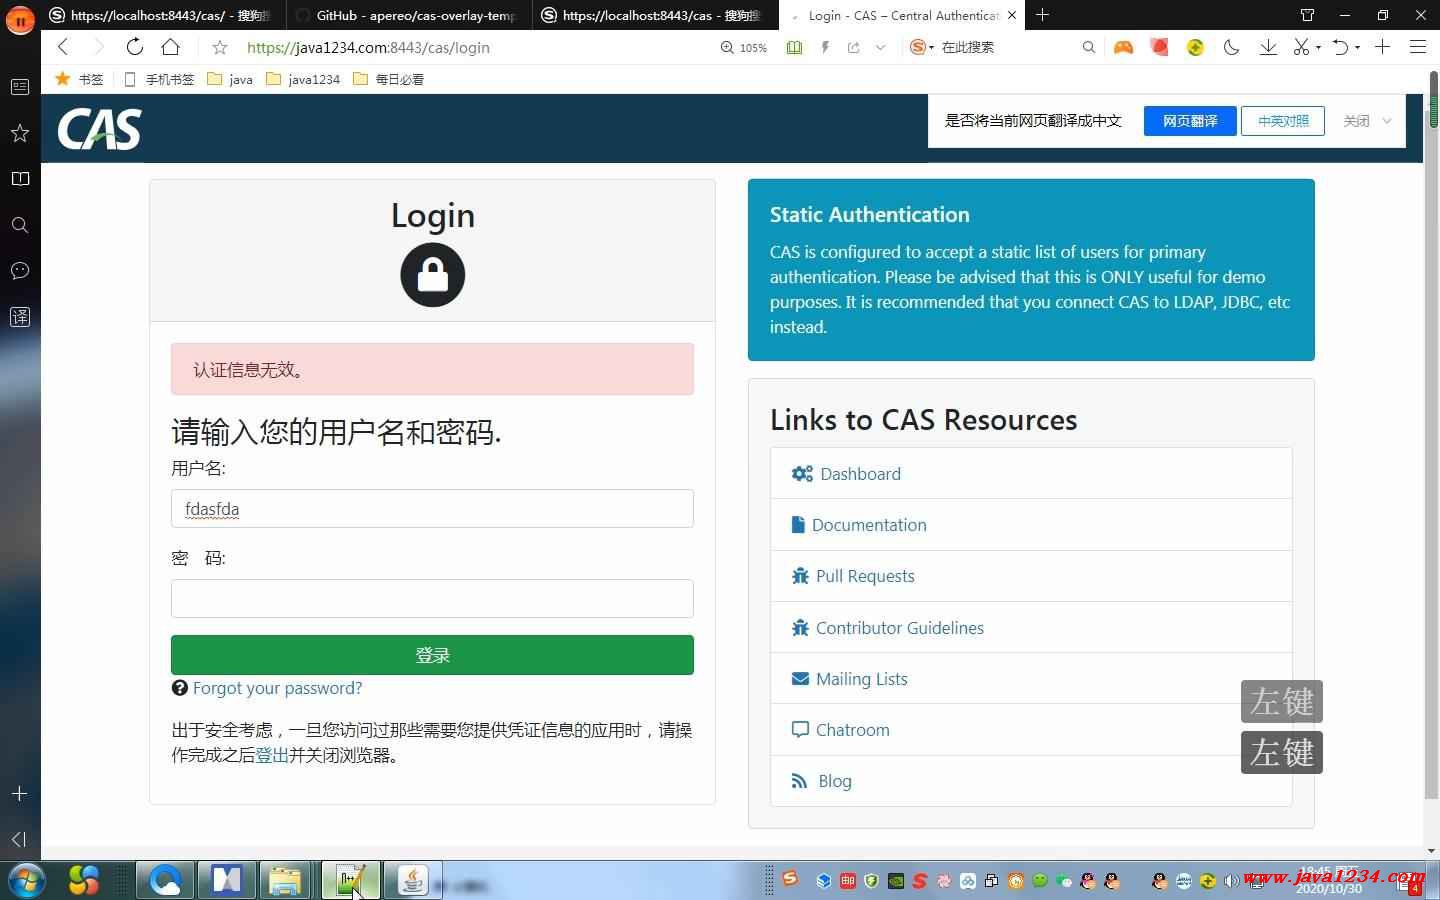This screenshot has width=1440, height=900.
Task: Click the sidebar translate 译 icon
Action: point(19,317)
